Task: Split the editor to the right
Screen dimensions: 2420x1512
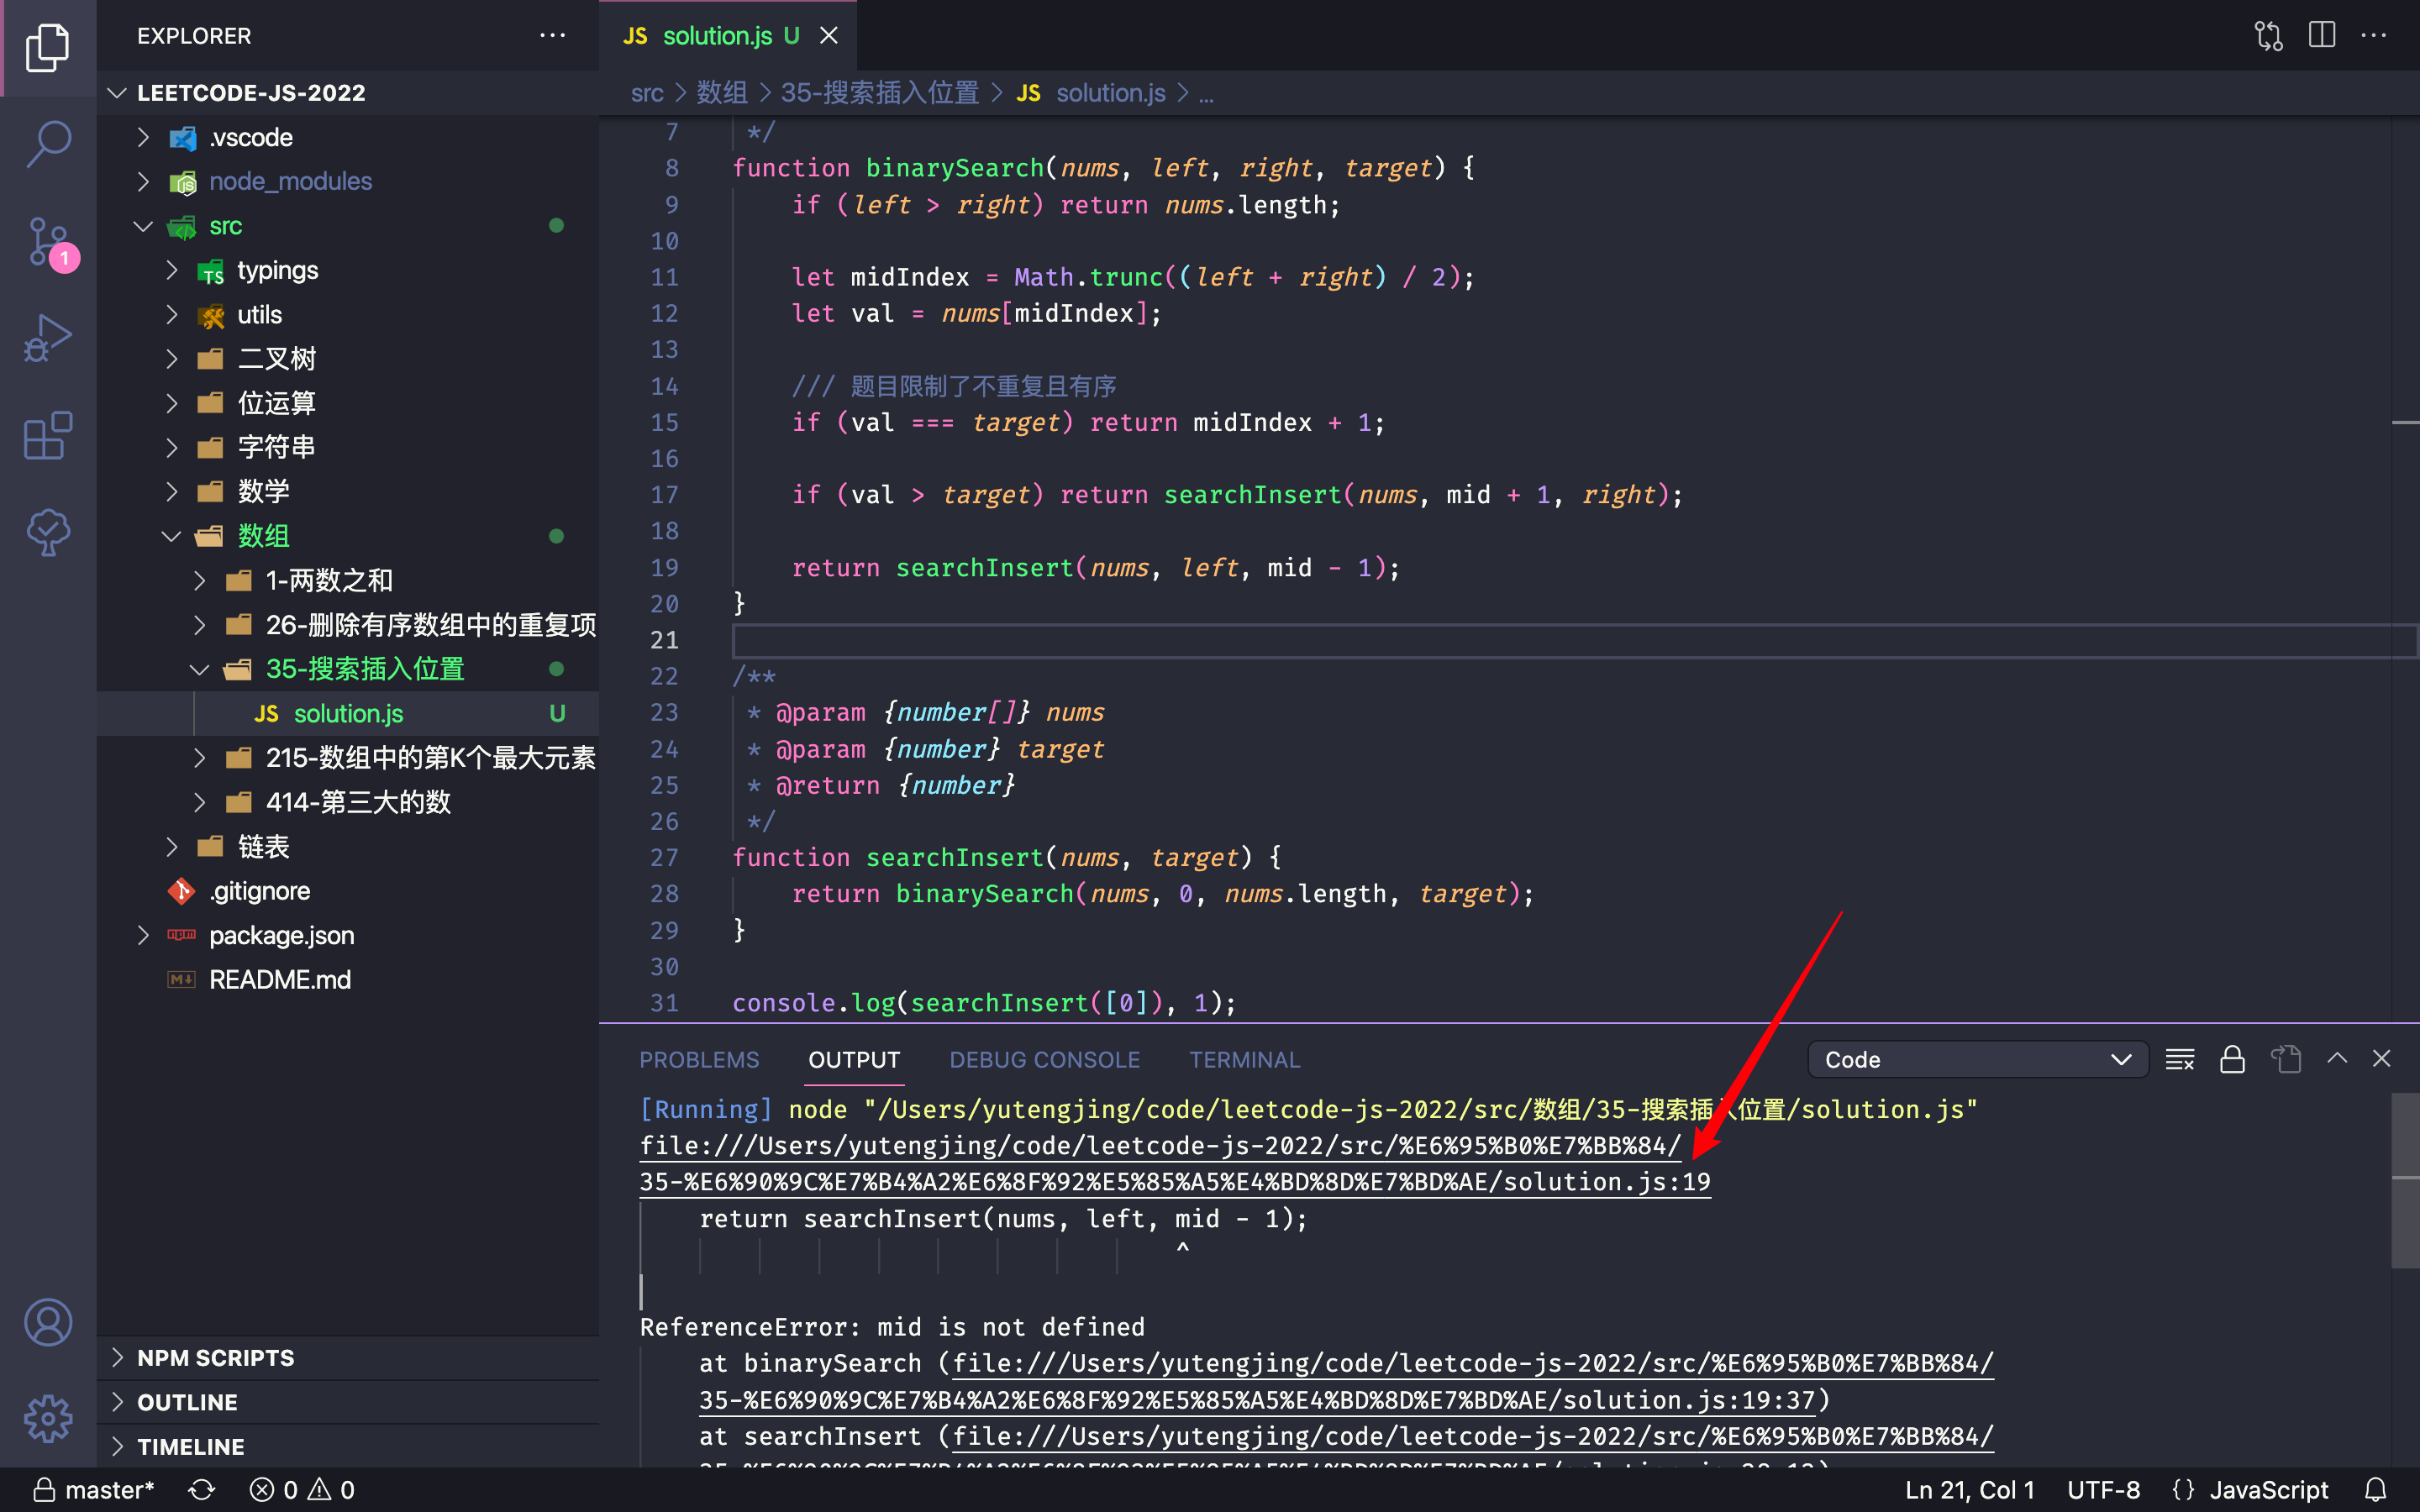Action: [2321, 36]
